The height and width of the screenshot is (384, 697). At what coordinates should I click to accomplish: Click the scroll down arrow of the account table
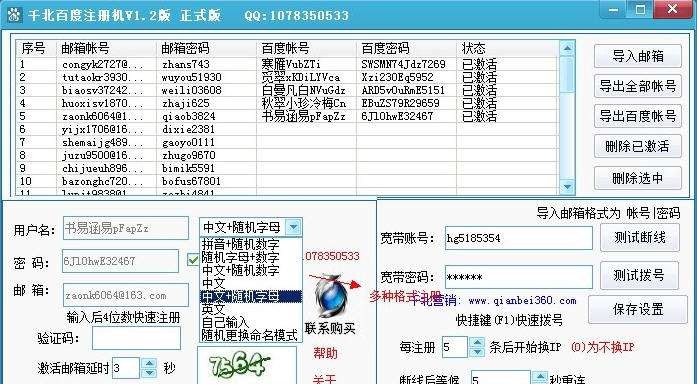click(567, 187)
